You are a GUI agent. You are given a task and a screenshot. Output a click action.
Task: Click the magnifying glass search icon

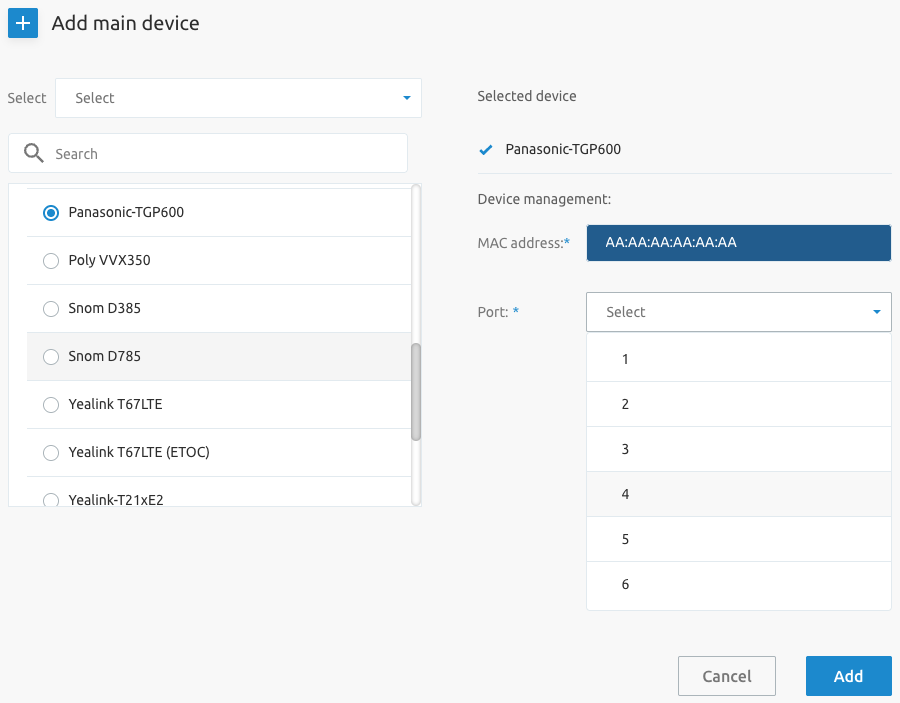34,153
